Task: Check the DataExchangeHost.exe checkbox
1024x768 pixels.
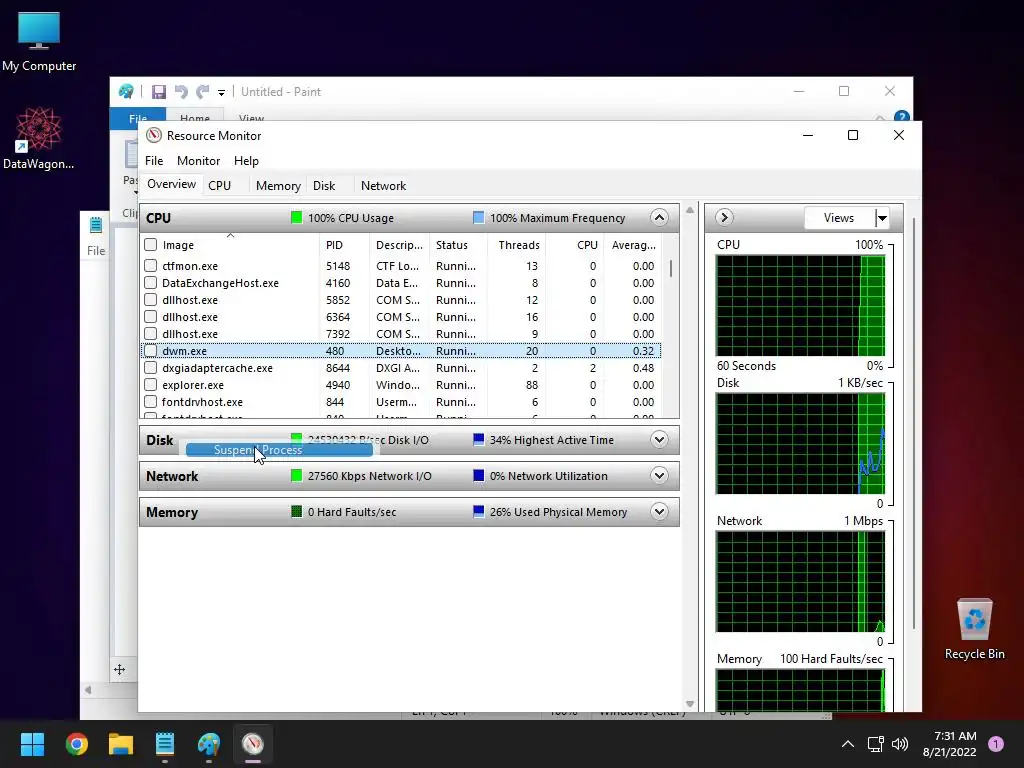Action: point(151,283)
